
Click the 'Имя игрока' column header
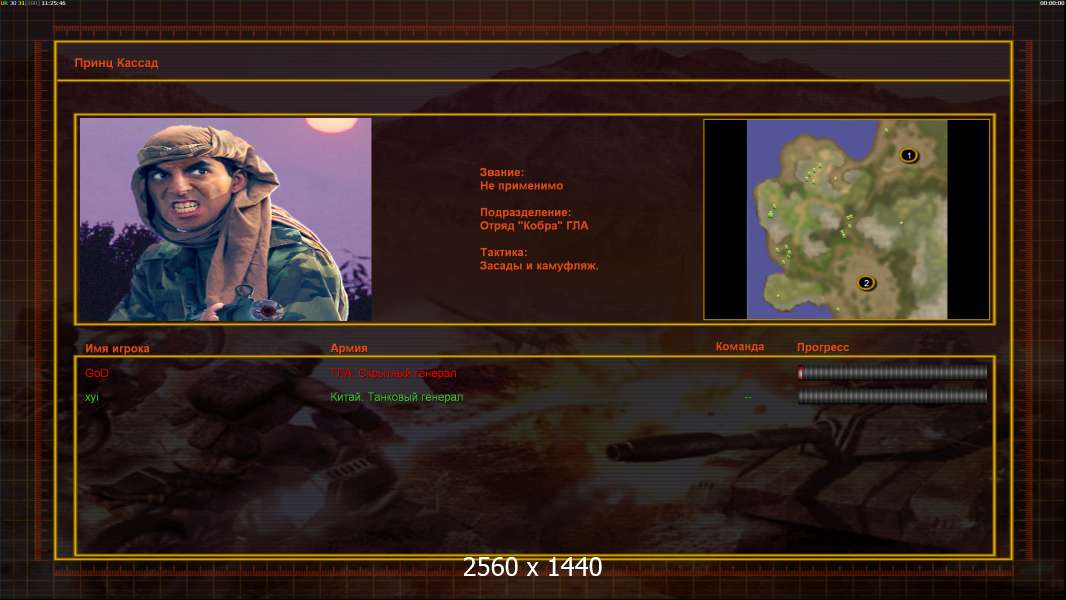click(117, 348)
